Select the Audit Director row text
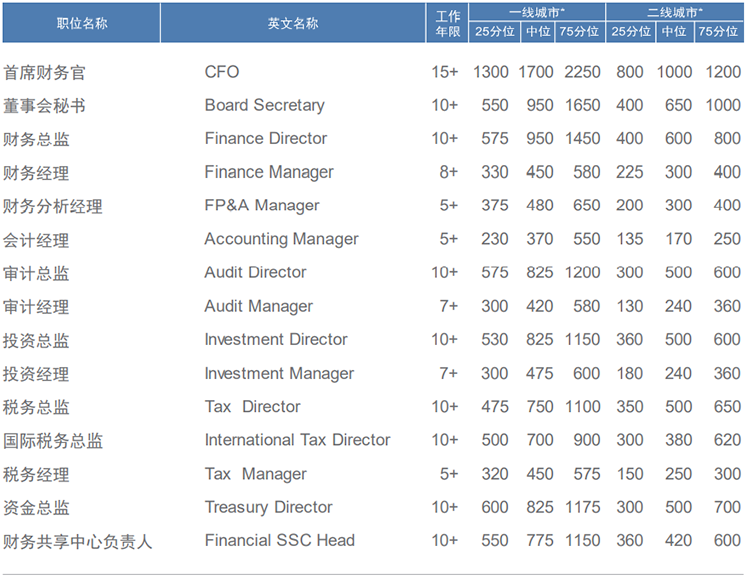750x580 pixels. tap(255, 272)
